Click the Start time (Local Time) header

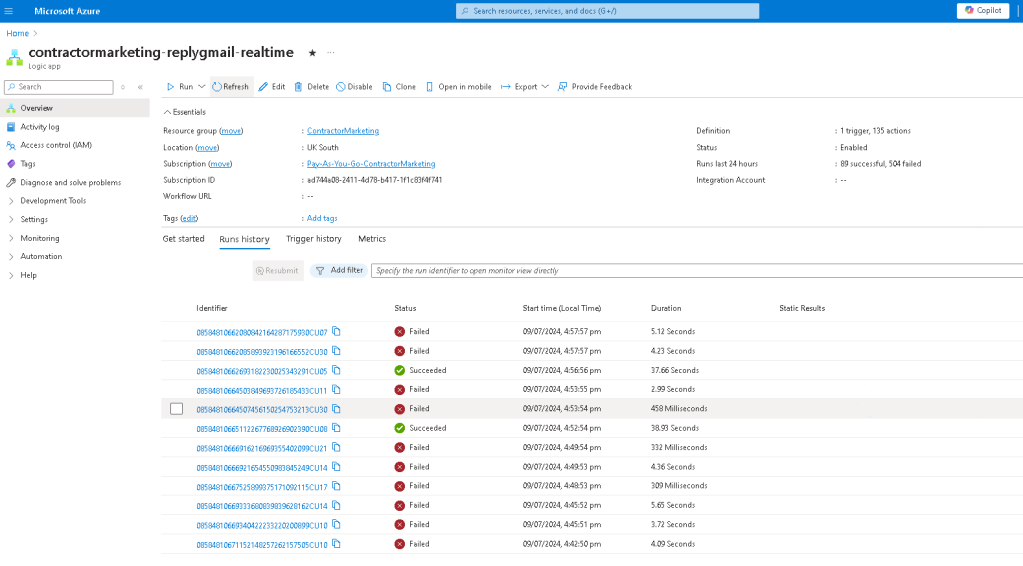coord(562,308)
